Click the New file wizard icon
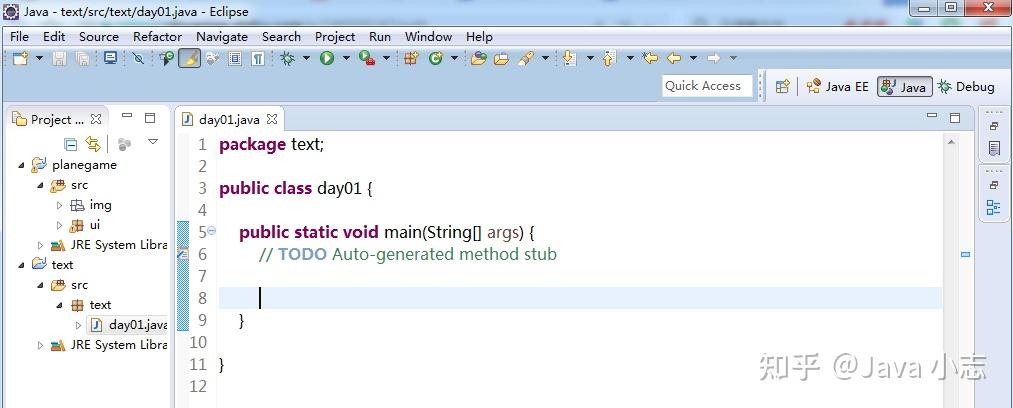This screenshot has height=408, width=1013. click(21, 59)
